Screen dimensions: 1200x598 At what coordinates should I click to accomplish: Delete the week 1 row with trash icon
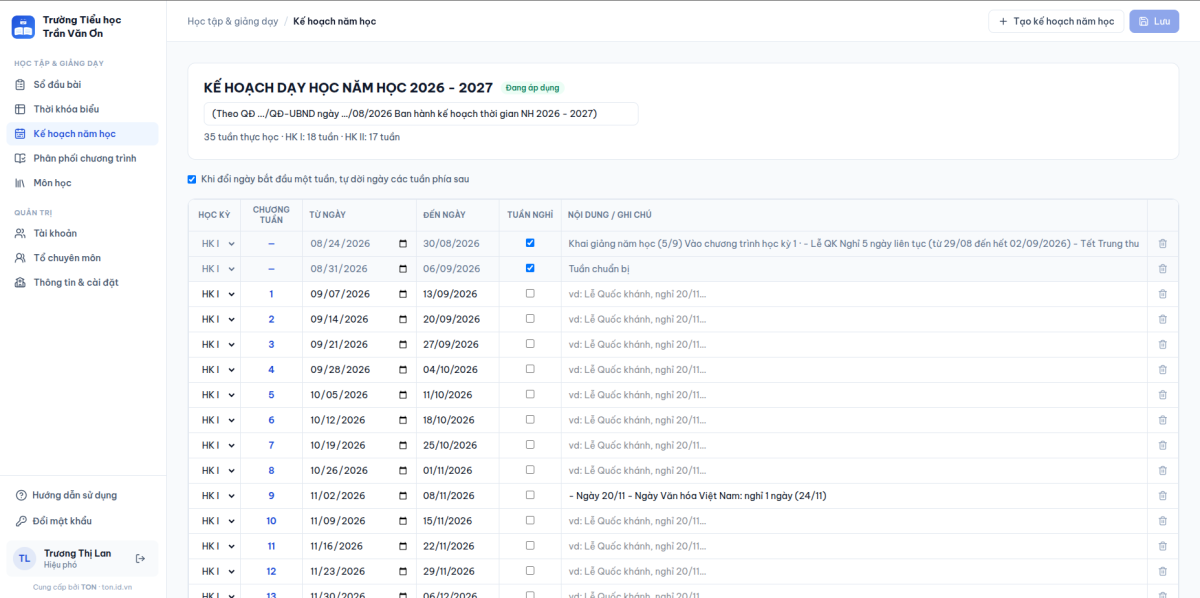1162,294
